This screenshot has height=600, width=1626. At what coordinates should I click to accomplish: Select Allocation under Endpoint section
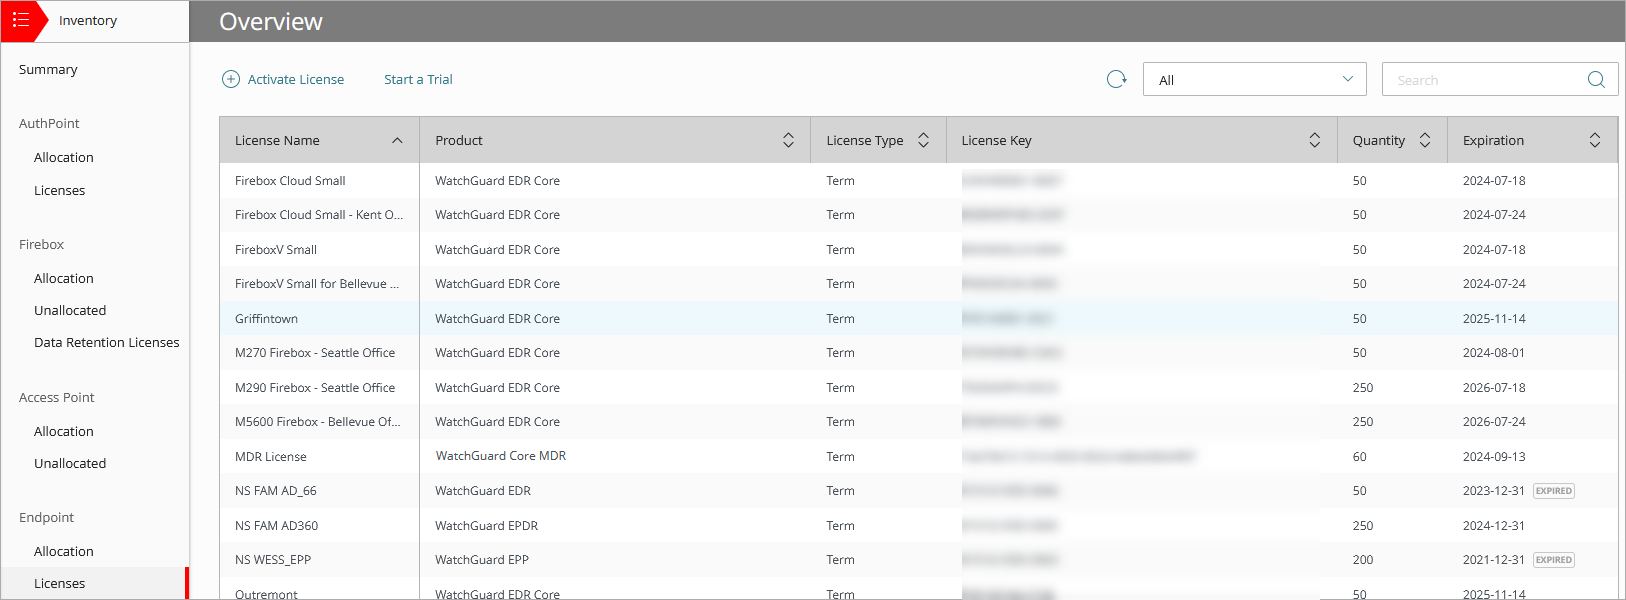tap(63, 551)
